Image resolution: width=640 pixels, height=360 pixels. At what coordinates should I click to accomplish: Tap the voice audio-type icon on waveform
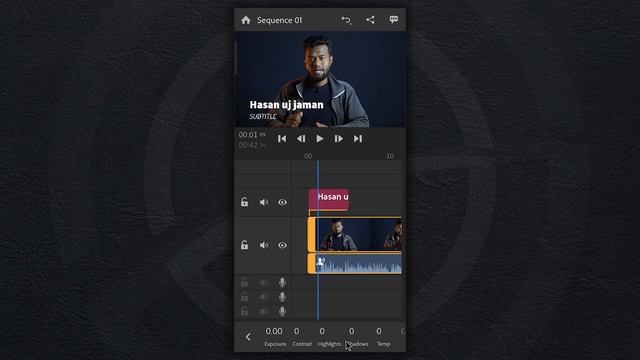click(x=321, y=261)
